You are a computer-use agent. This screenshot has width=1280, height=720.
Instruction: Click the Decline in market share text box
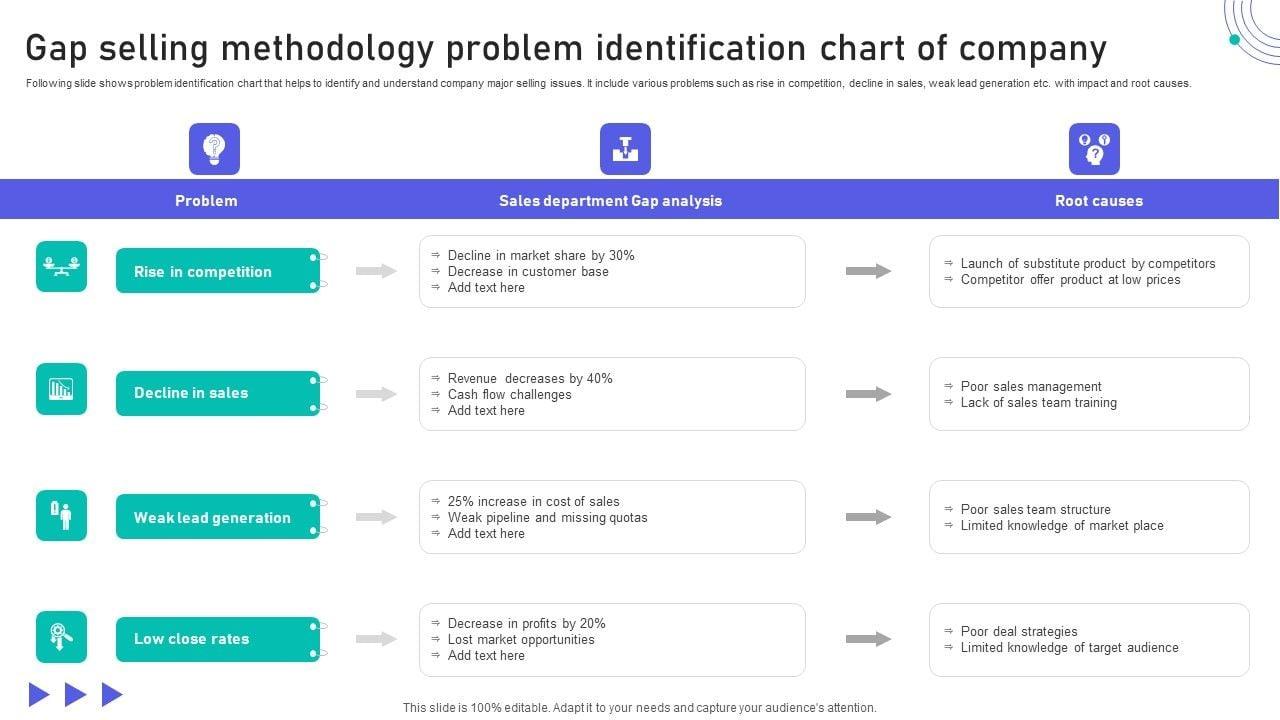coord(612,271)
